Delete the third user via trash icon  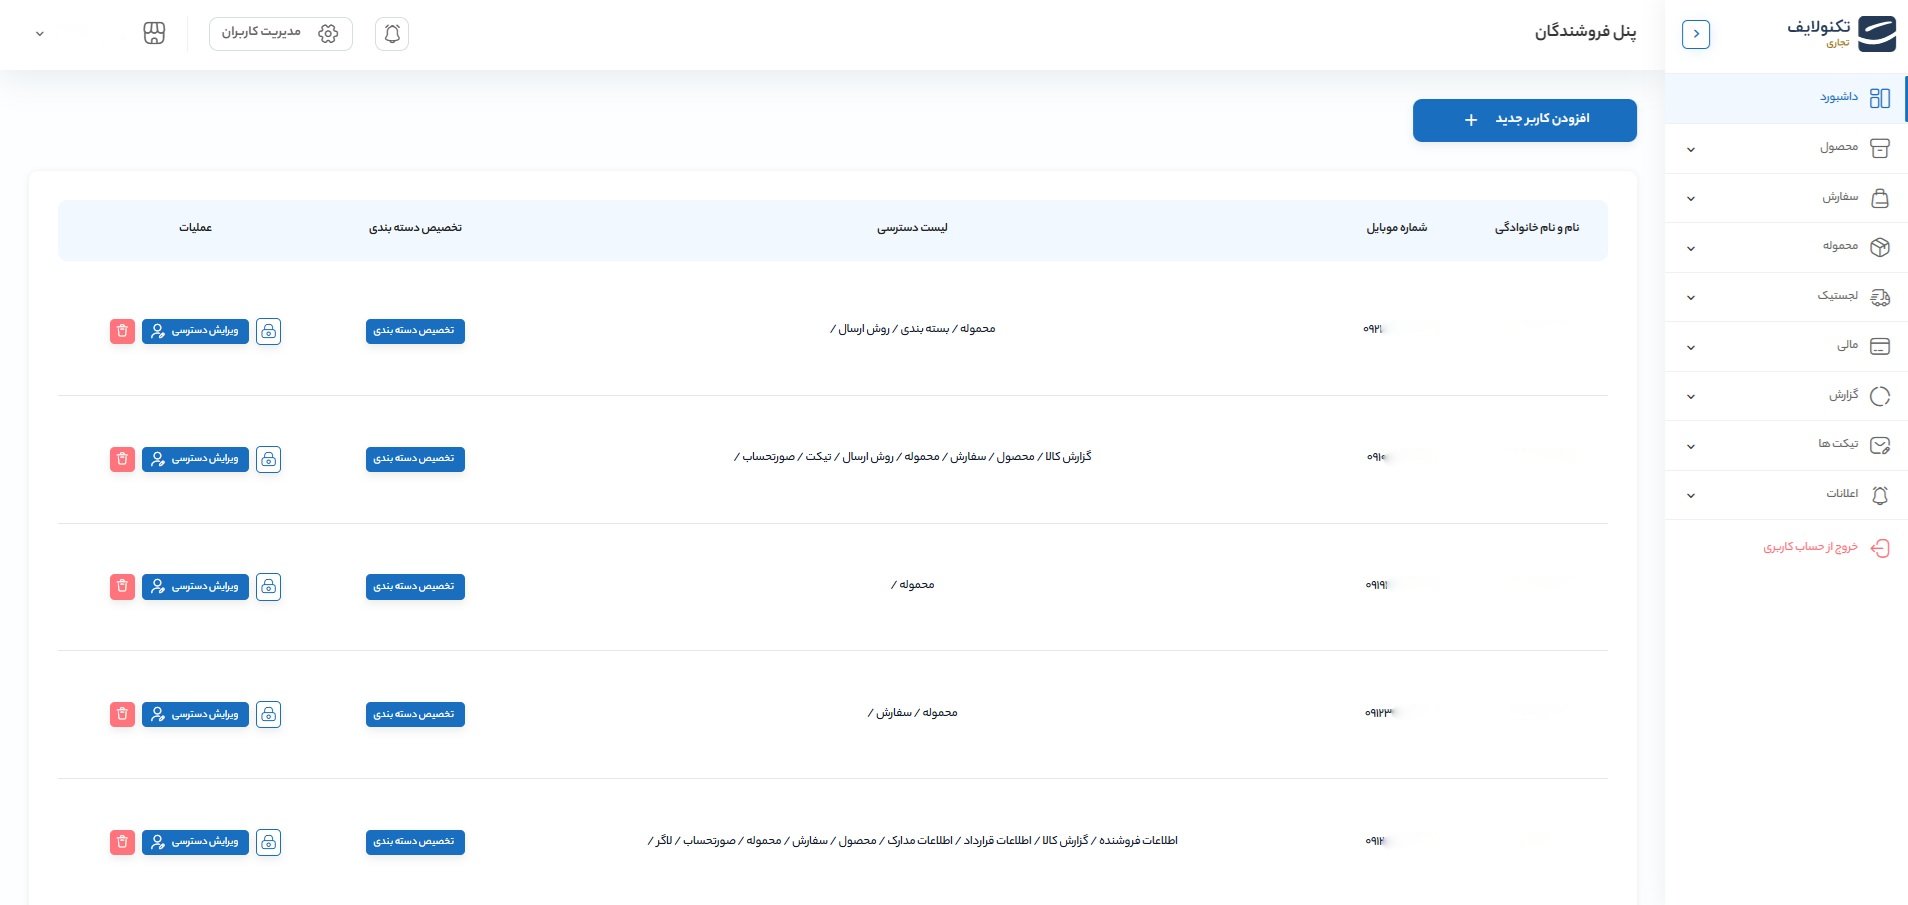click(x=122, y=587)
